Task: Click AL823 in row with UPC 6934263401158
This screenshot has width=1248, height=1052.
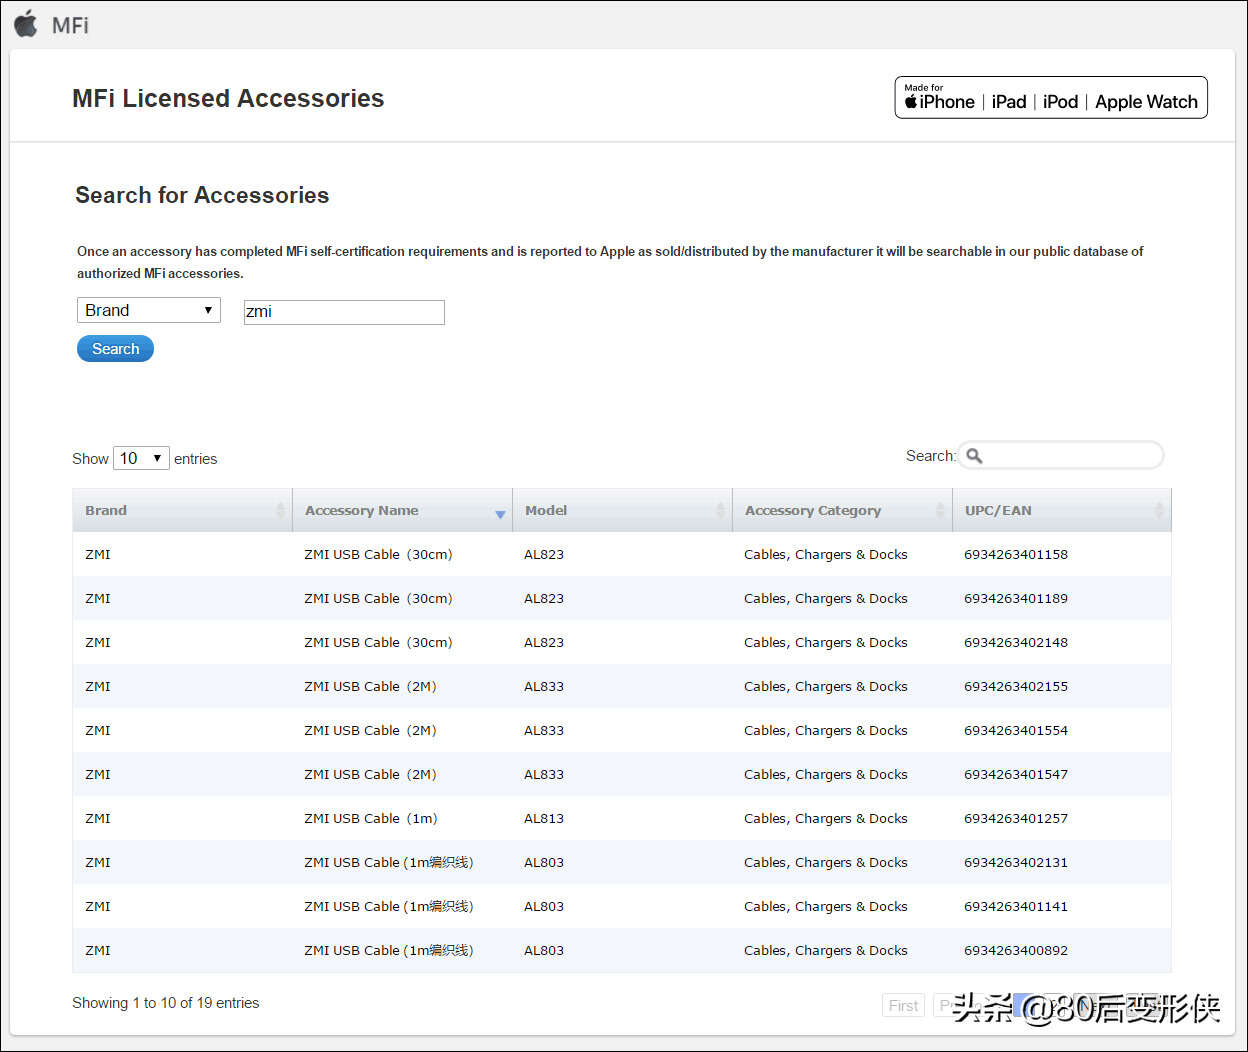Action: 544,554
